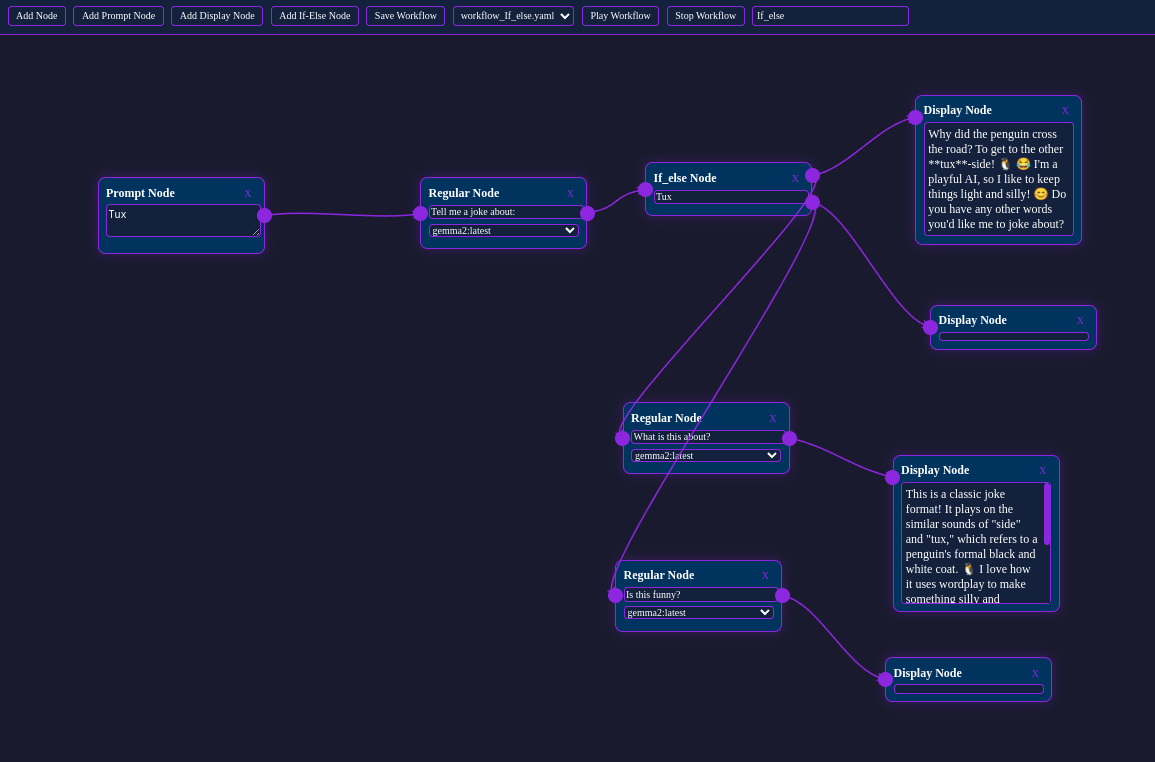Stop the workflow
1155x762 pixels.
(705, 15)
